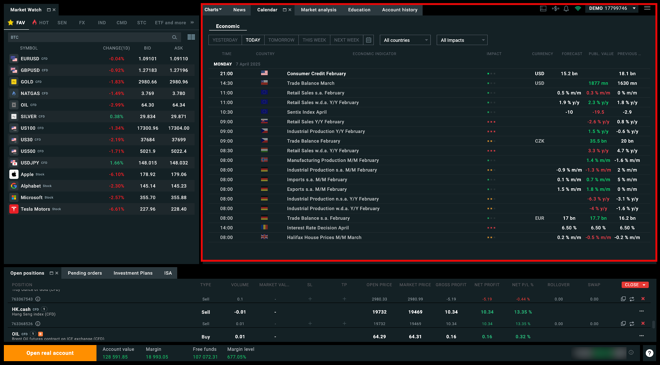The image size is (660, 365).
Task: Close position 763068526 with red X
Action: [643, 323]
